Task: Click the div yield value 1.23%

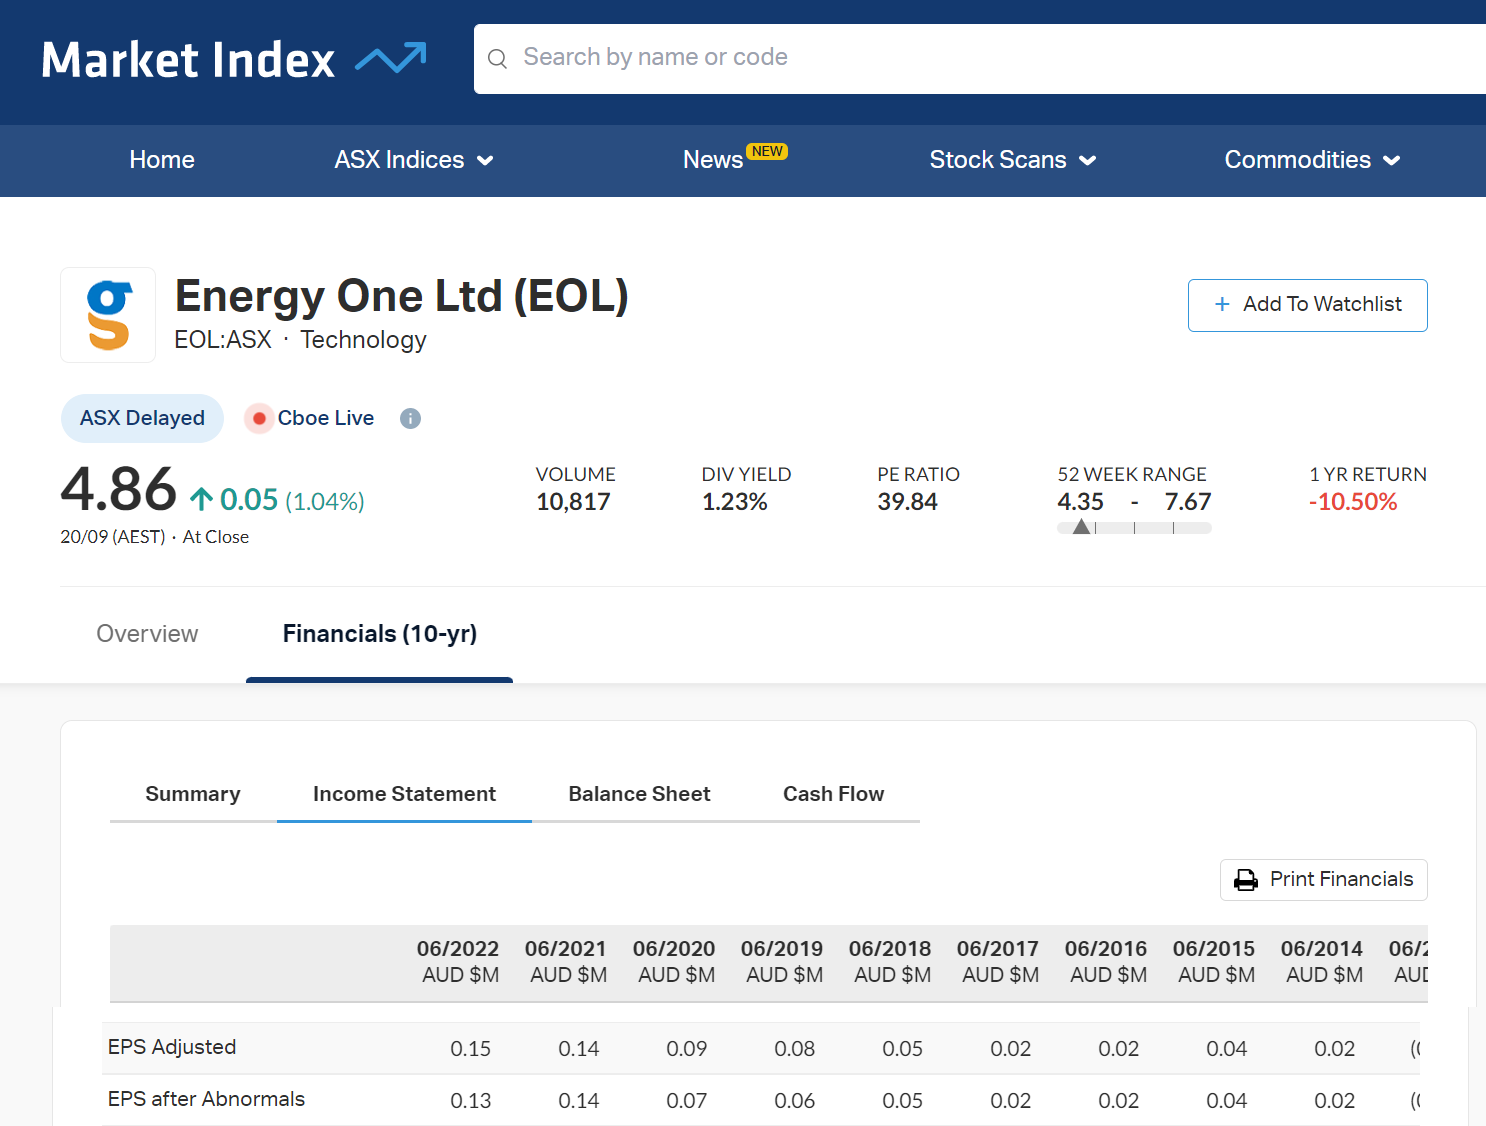Action: pyautogui.click(x=735, y=502)
